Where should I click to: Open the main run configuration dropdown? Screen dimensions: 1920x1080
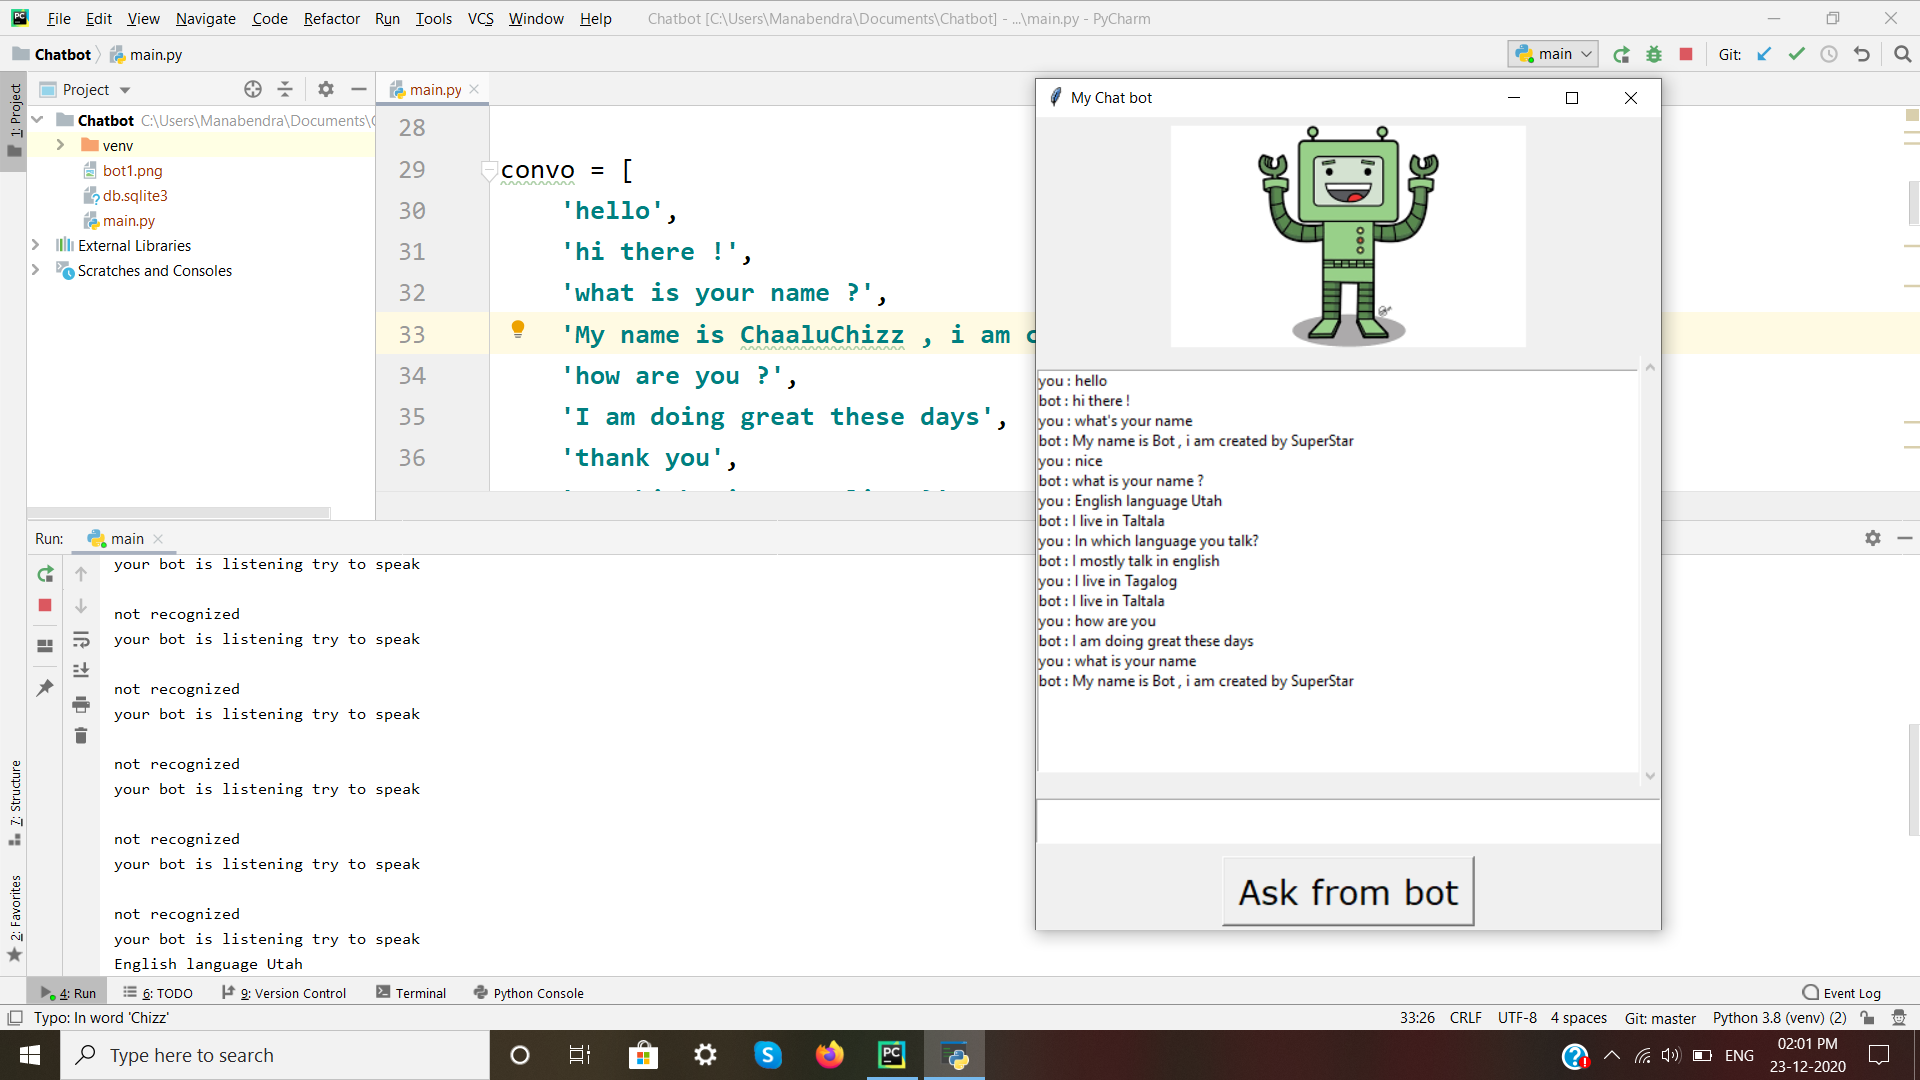1553,55
